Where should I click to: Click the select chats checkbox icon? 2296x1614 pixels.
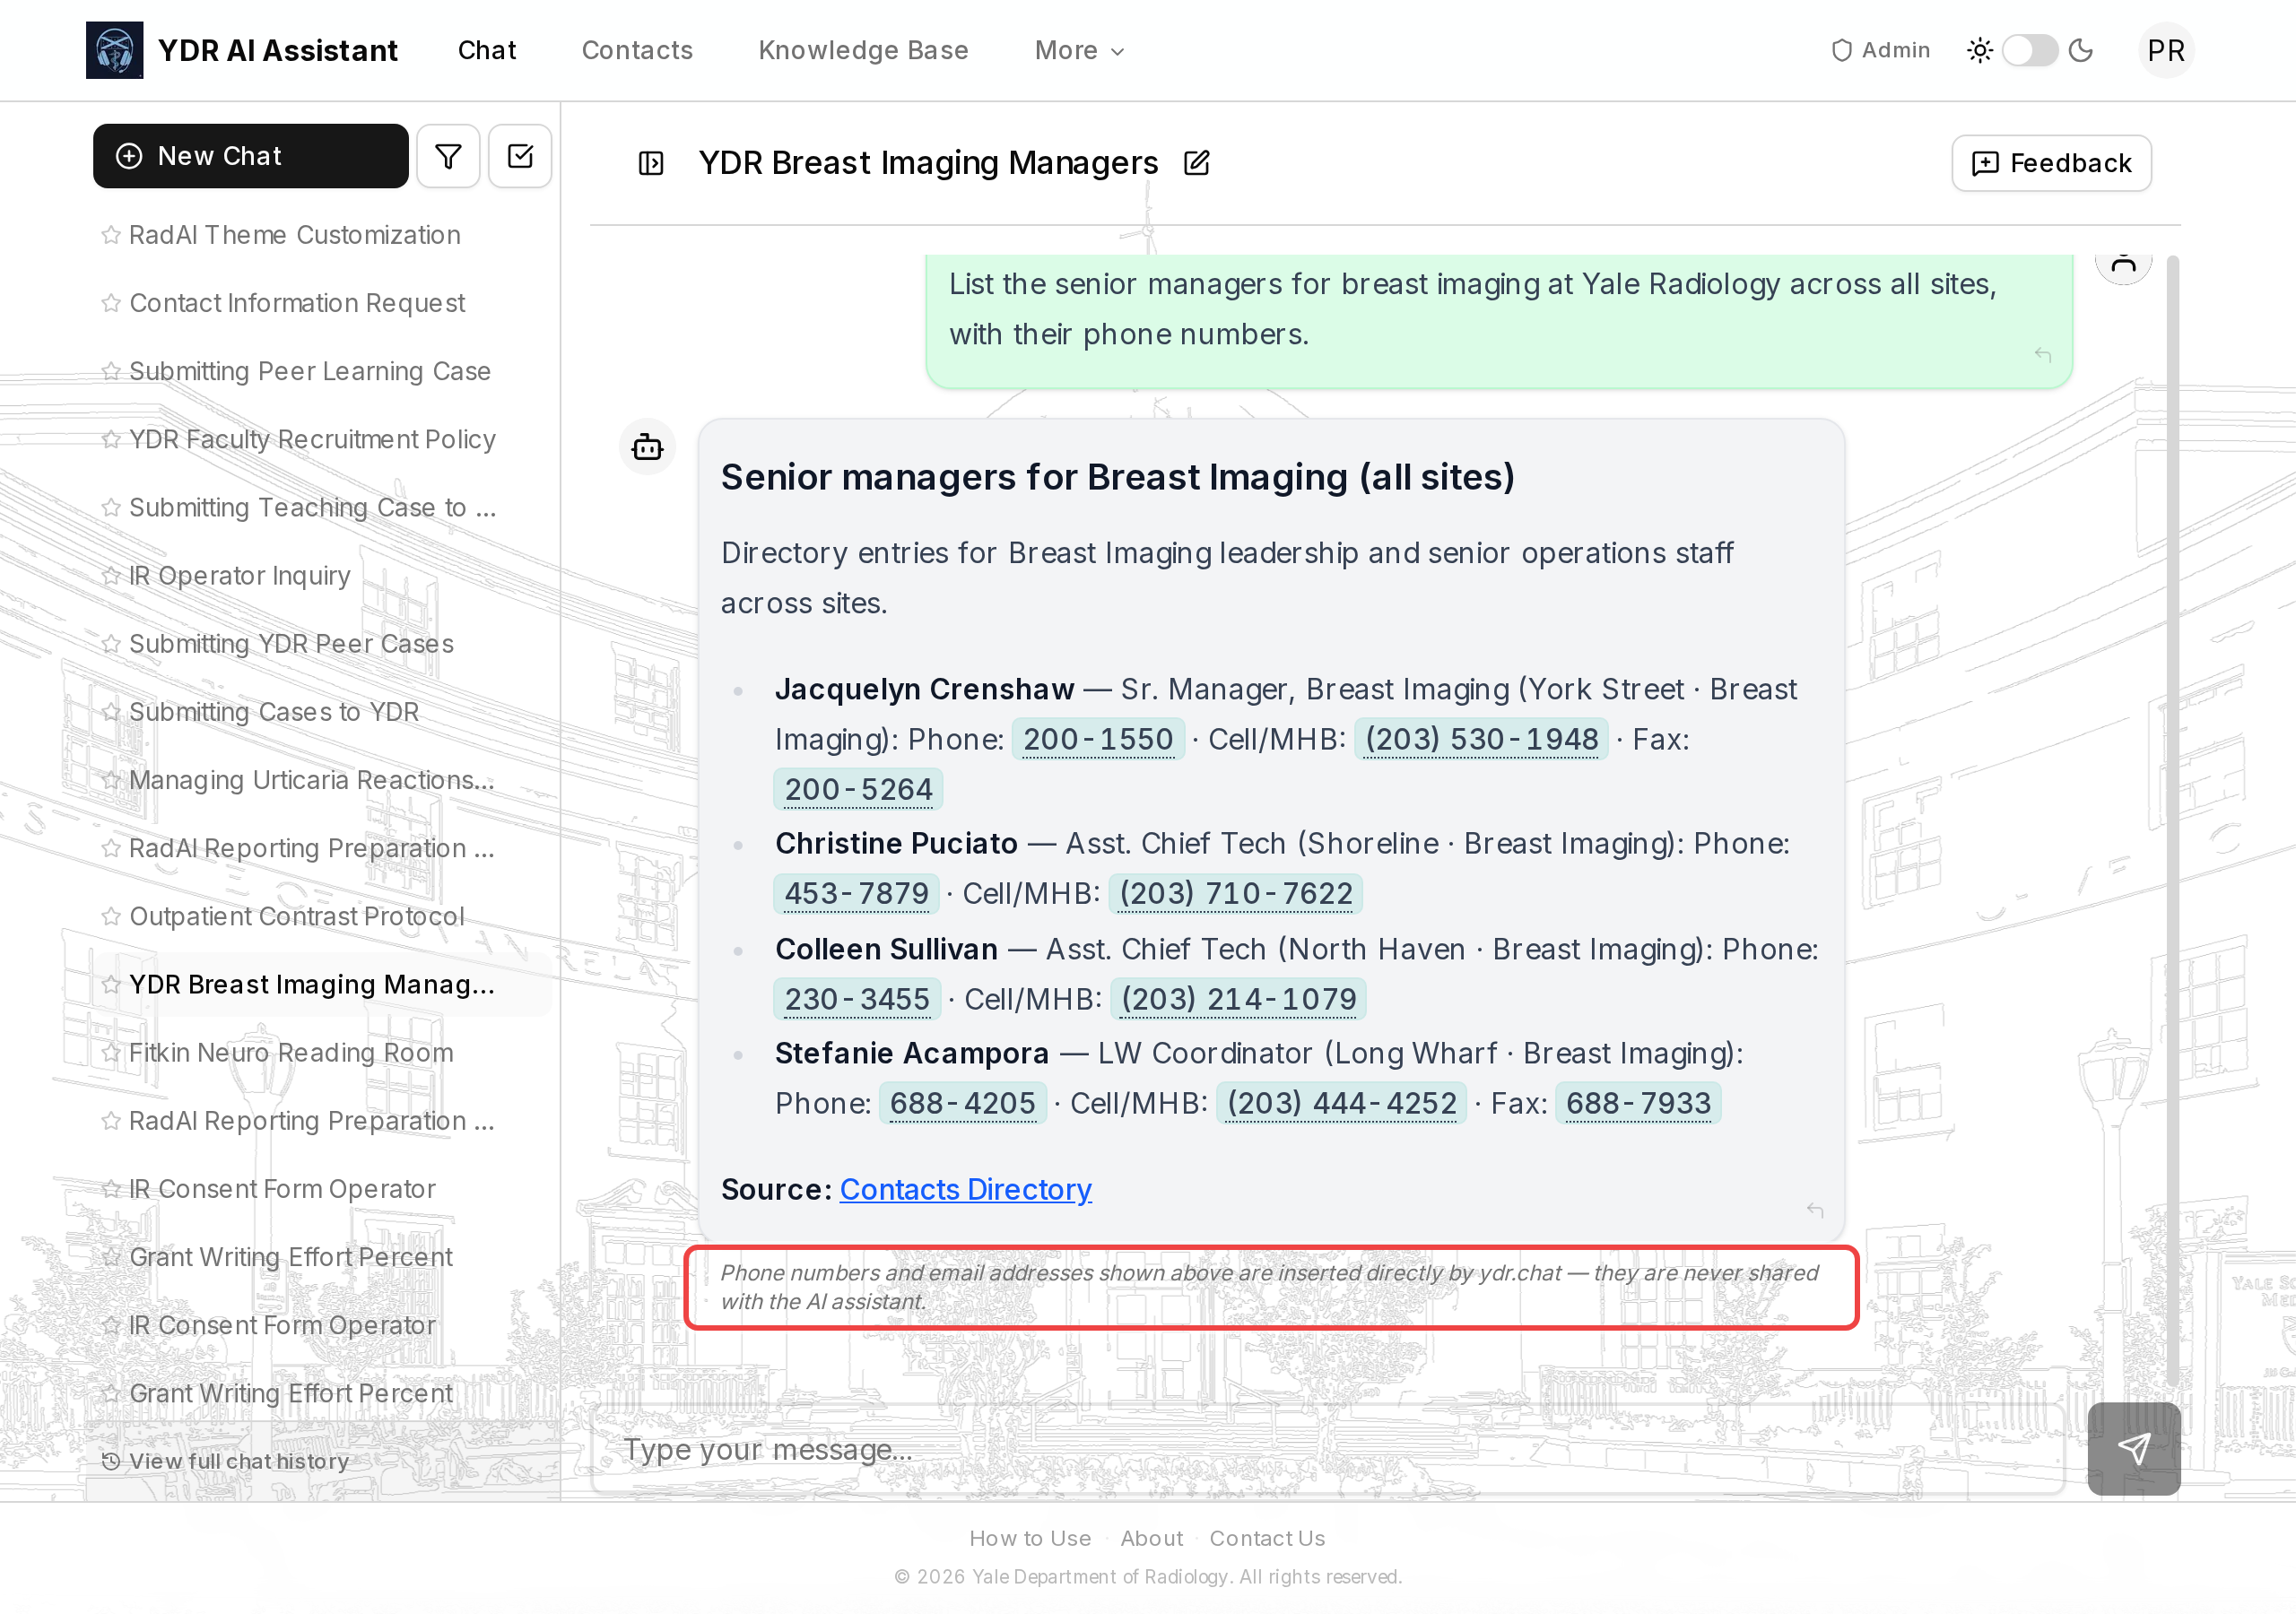520,156
